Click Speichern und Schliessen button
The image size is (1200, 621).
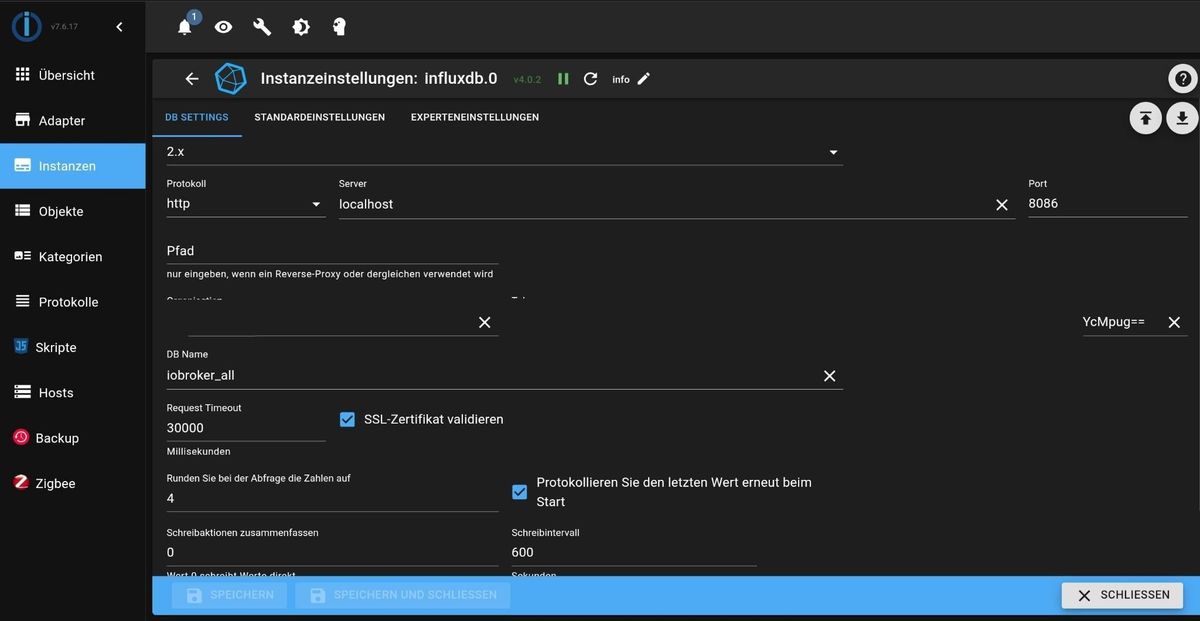(x=403, y=595)
